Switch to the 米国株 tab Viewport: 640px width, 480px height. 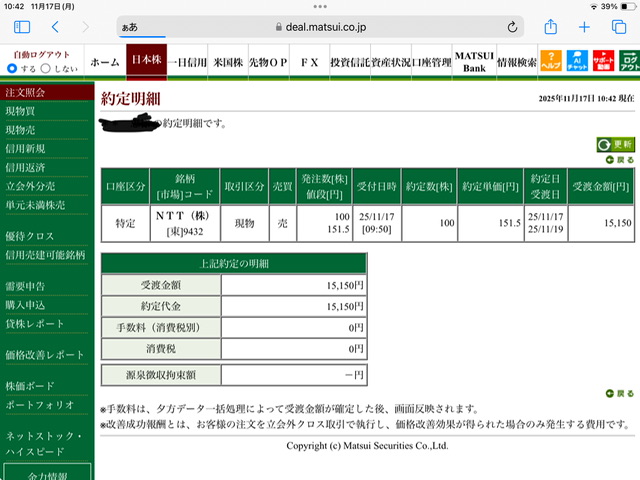(228, 62)
